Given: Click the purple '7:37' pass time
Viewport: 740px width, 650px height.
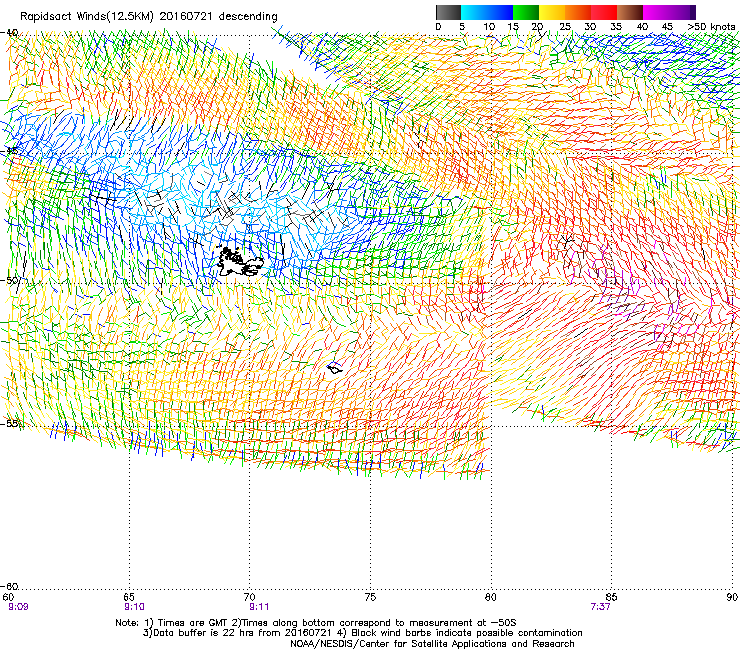Looking at the screenshot, I should click(x=600, y=607).
